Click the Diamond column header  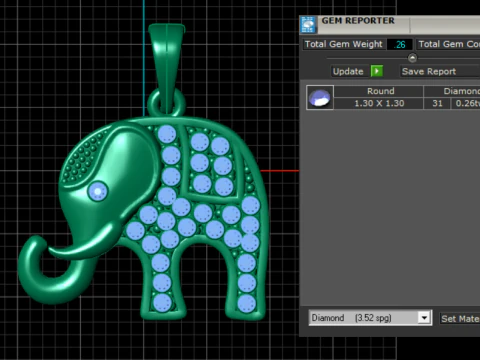pos(453,91)
